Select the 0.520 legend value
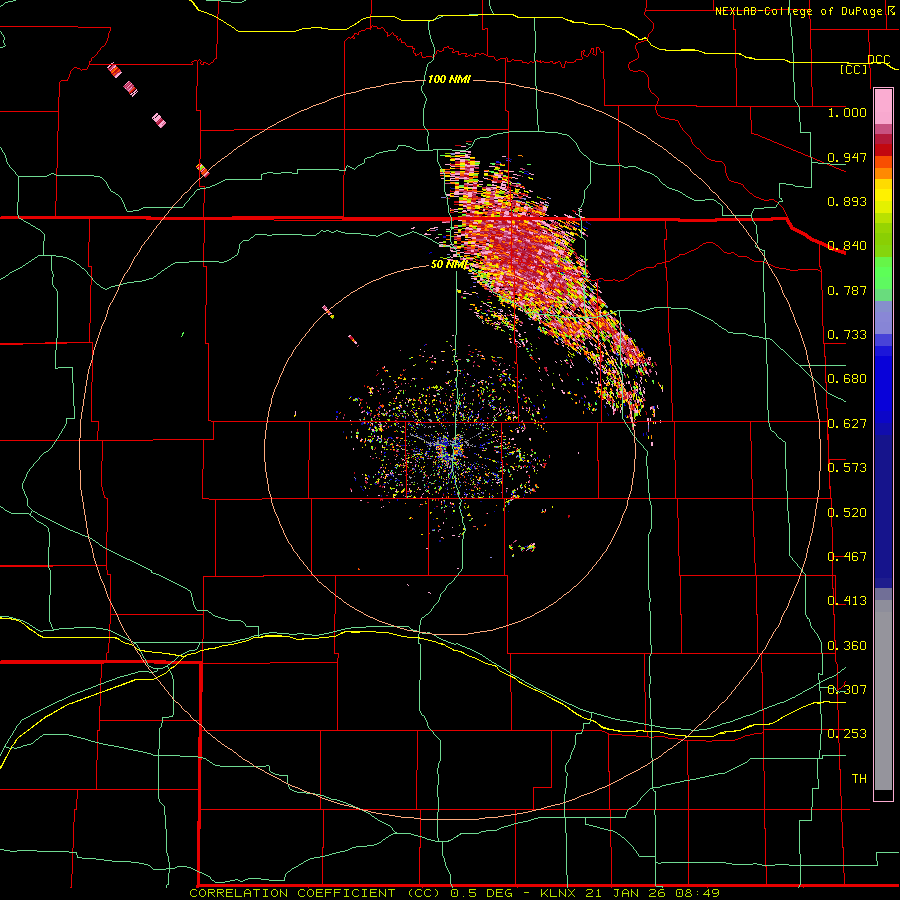900x900 pixels. 847,513
